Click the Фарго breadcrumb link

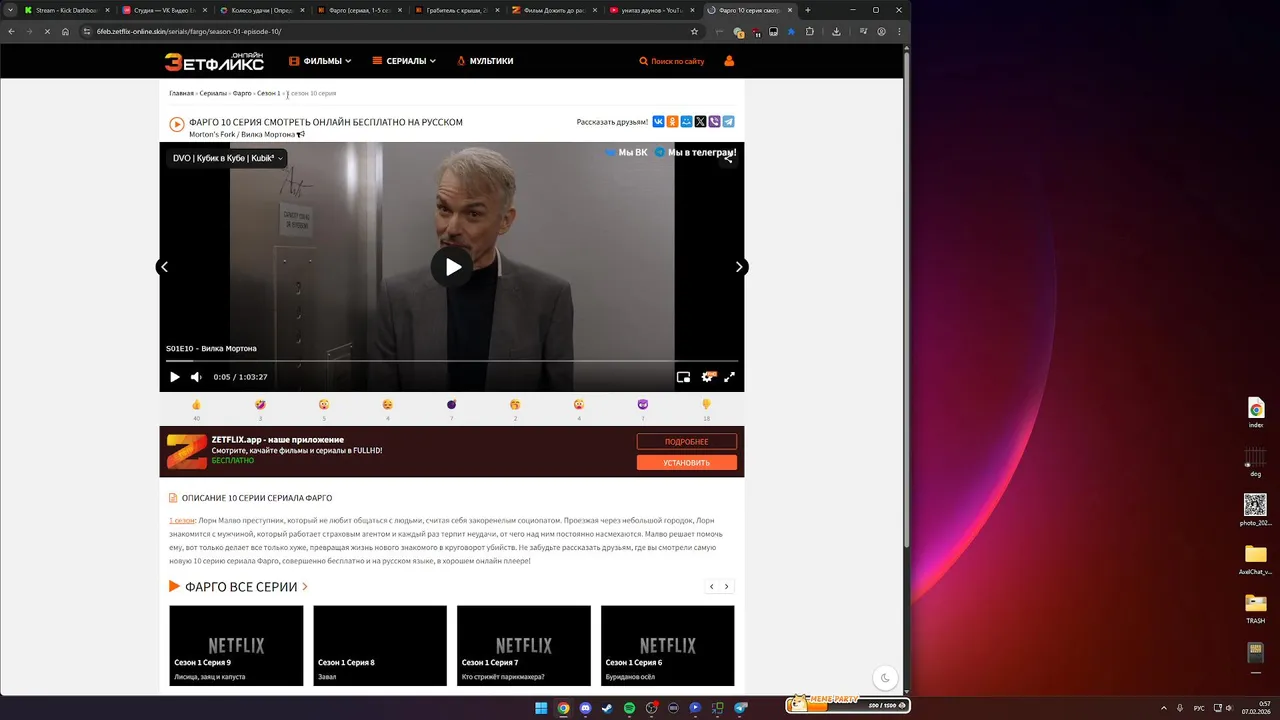tap(242, 93)
